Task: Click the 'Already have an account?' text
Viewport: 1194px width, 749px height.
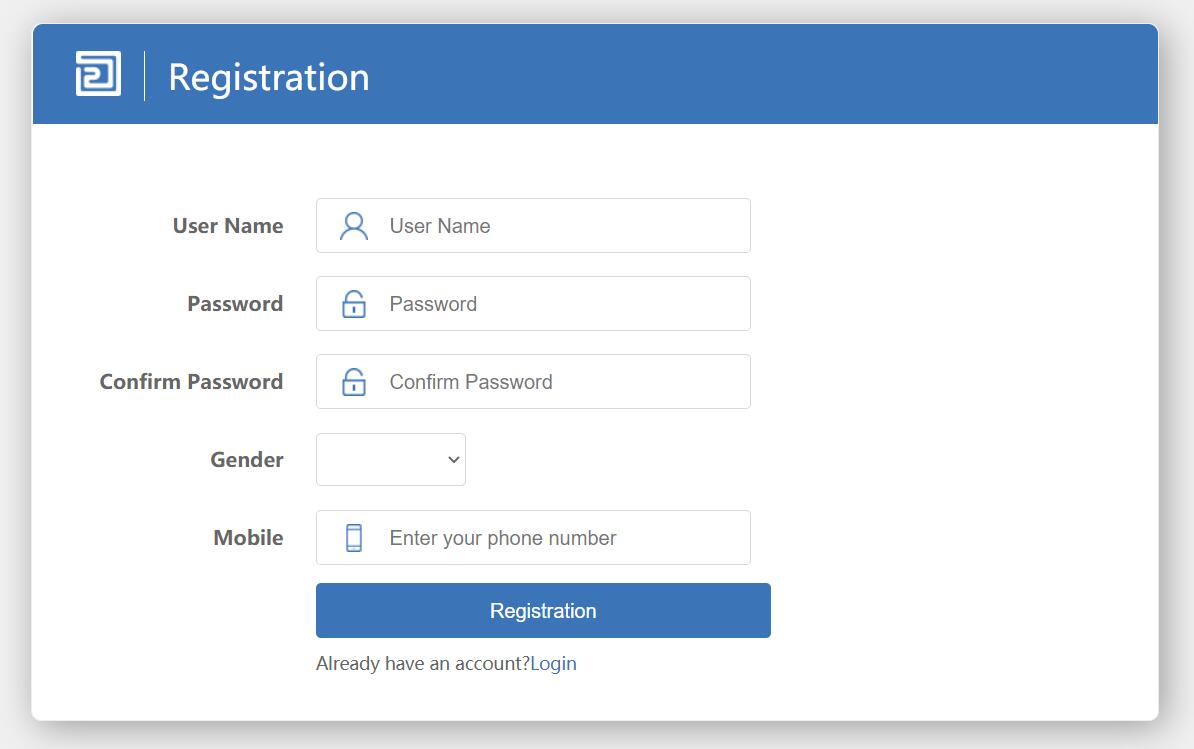Action: (x=422, y=664)
